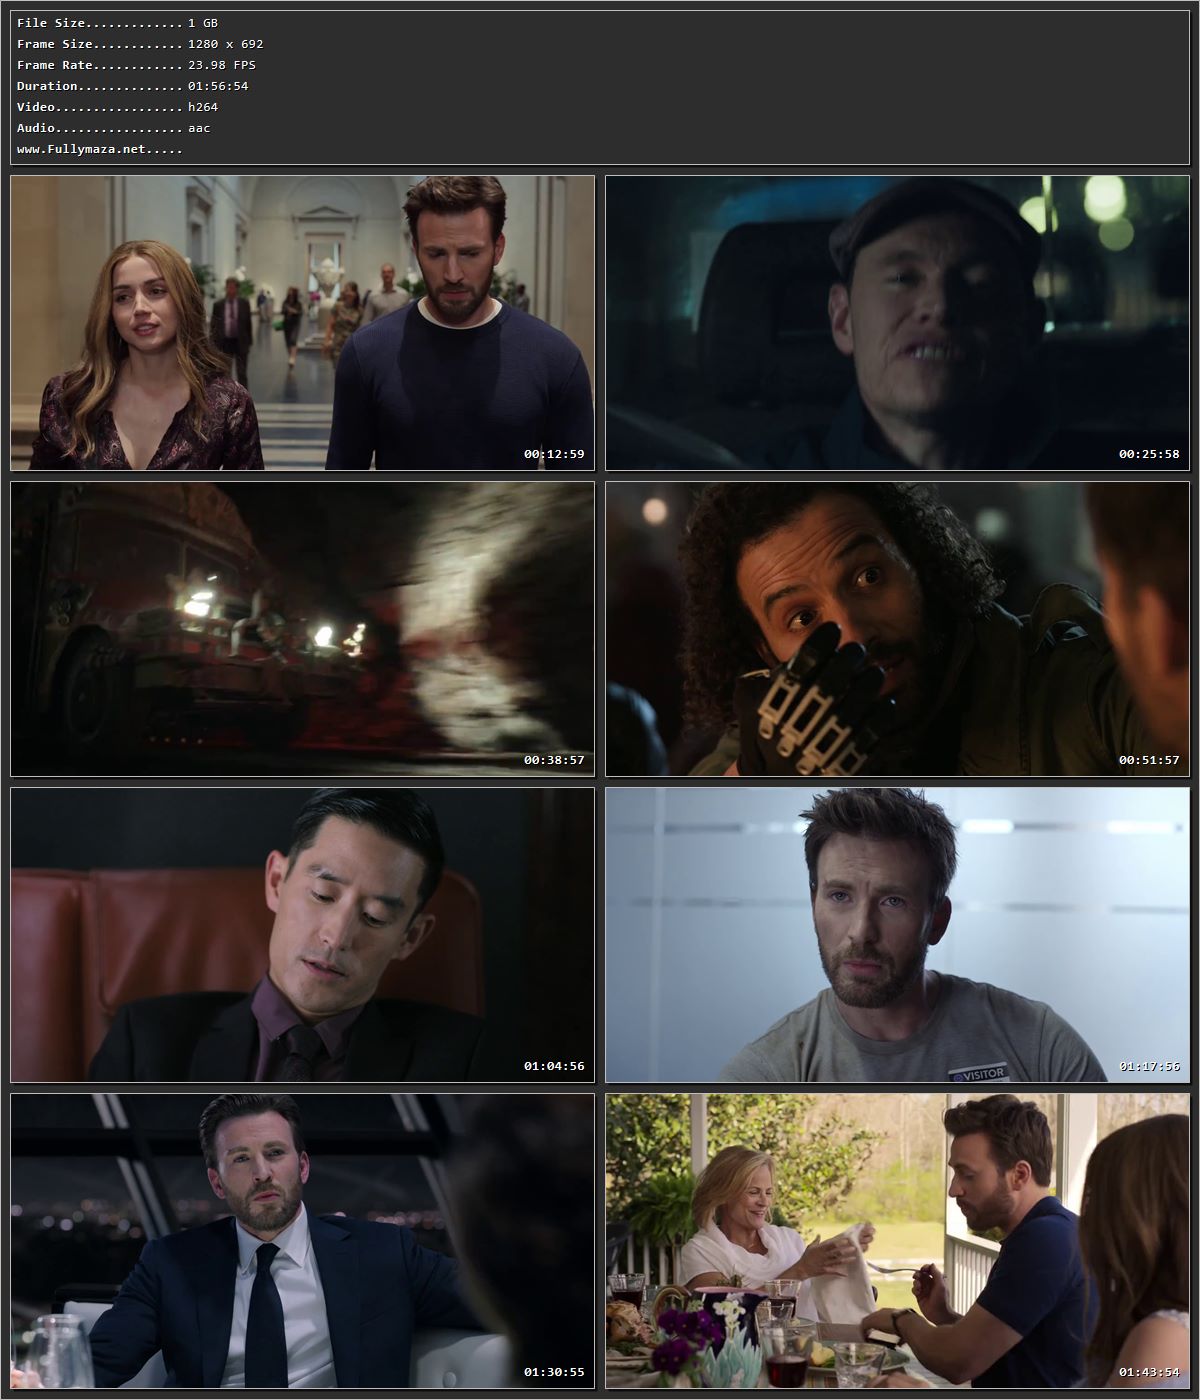
Task: Click the 00:25:58 timestamp
Action: click(x=1149, y=454)
